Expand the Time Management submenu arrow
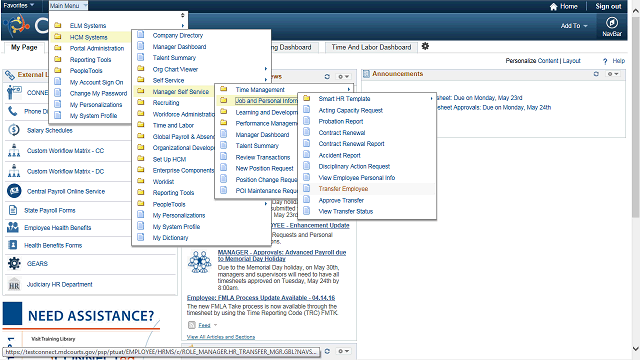The image size is (640, 360). 349,89
